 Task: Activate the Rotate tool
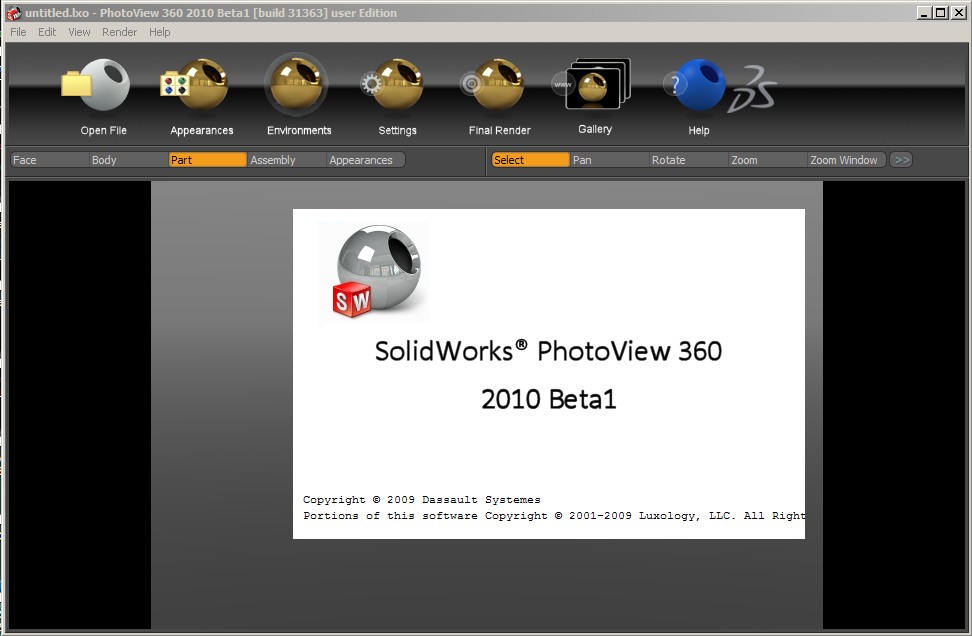(x=689, y=160)
